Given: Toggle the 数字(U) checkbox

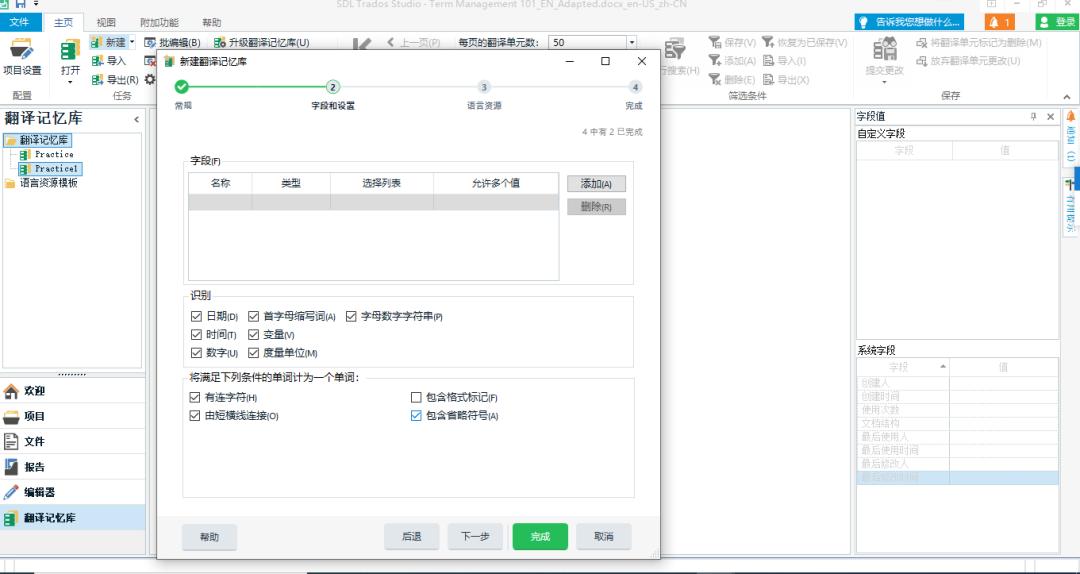Looking at the screenshot, I should pos(196,353).
